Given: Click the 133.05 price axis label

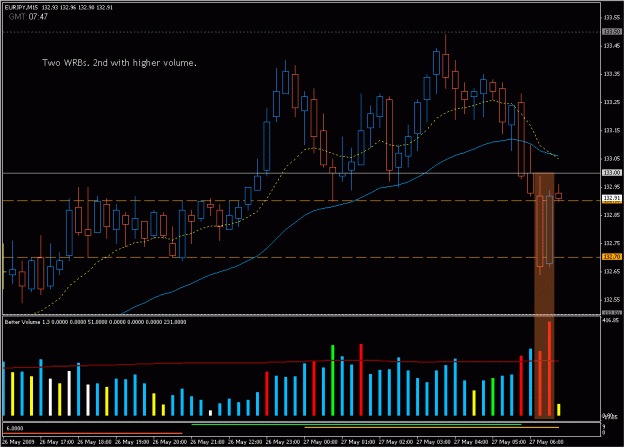Looking at the screenshot, I should [611, 159].
